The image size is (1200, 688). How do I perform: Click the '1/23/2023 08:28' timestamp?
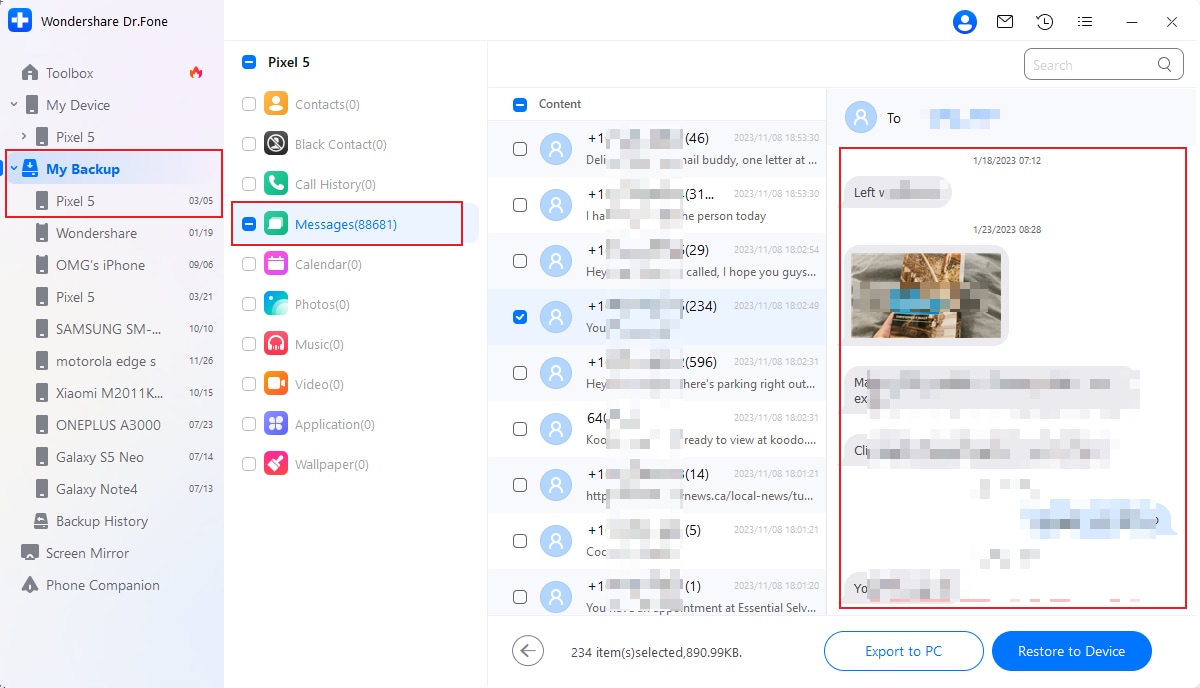[x=1007, y=229]
